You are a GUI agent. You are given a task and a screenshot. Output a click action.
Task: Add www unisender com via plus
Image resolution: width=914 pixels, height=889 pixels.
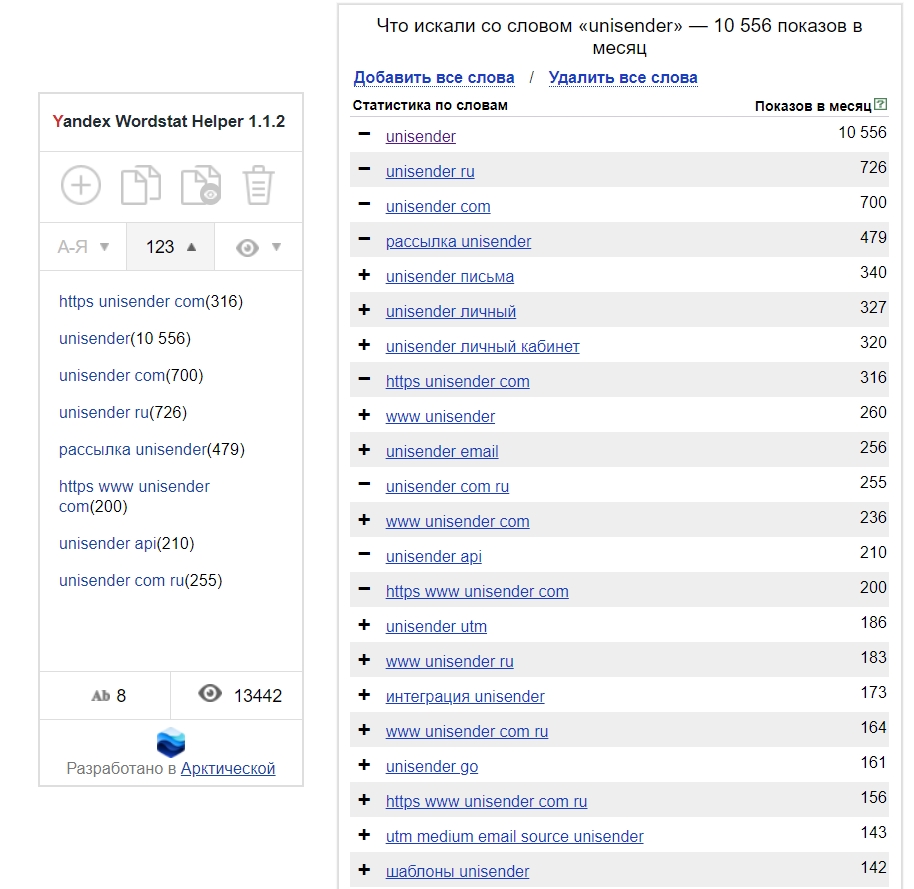[x=364, y=519]
